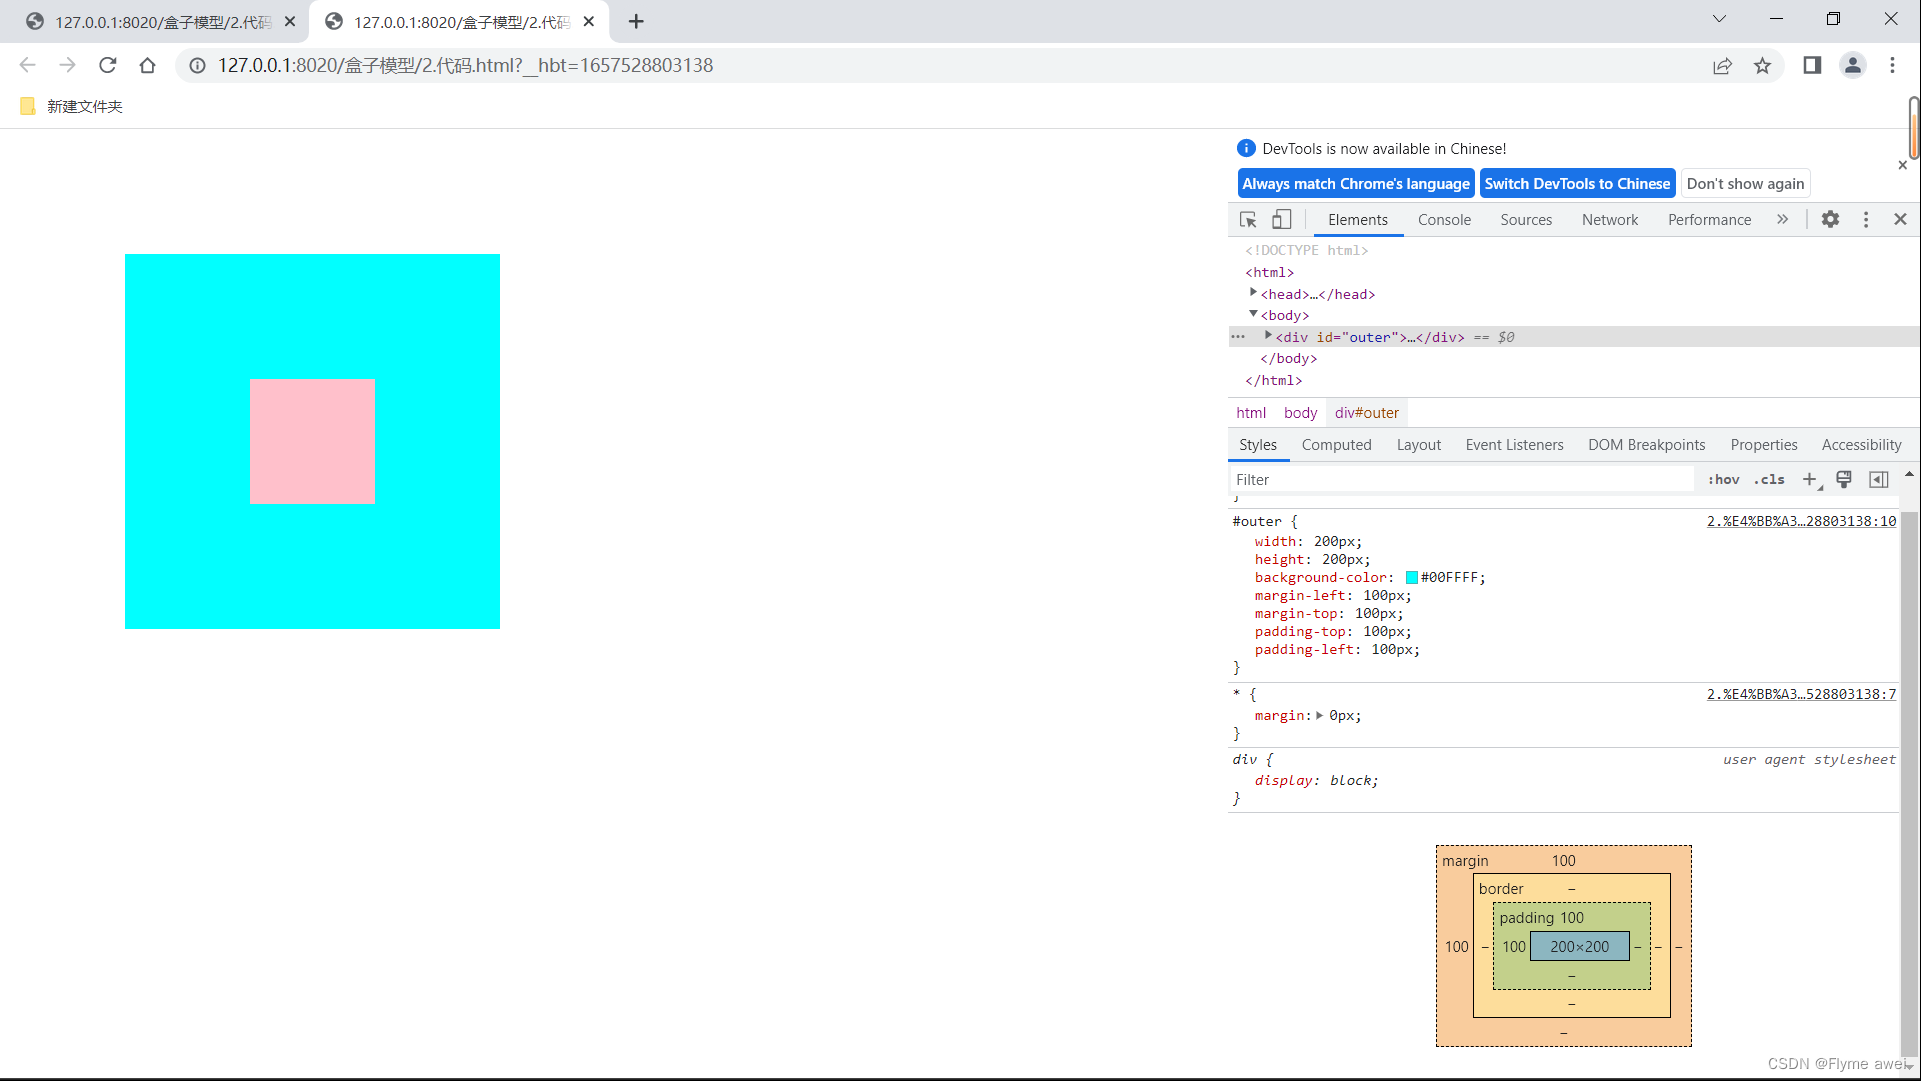This screenshot has width=1921, height=1081.
Task: Expand the margin shorthand property
Action: point(1320,716)
